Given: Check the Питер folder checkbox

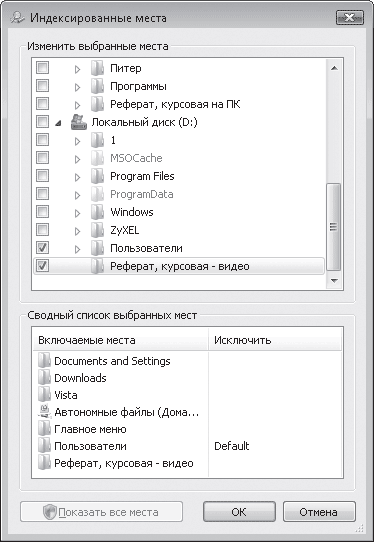Looking at the screenshot, I should tap(43, 67).
